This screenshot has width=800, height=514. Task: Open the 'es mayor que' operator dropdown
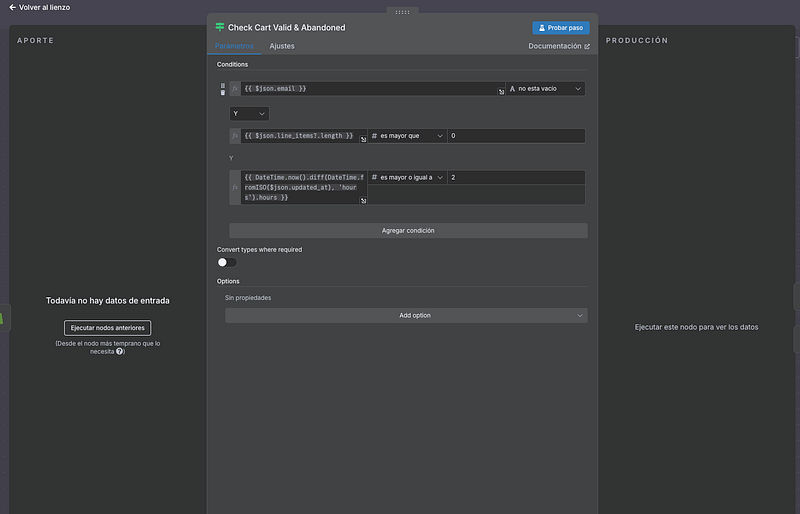tap(407, 136)
